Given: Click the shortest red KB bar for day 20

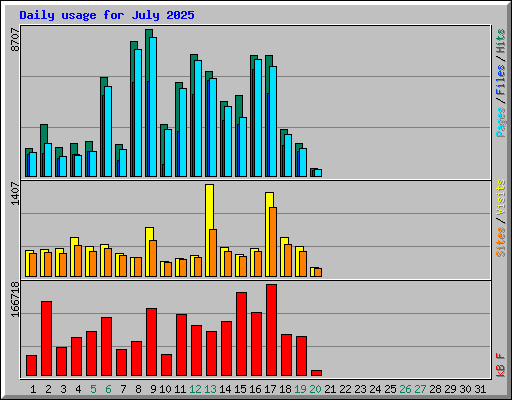Looking at the screenshot, I should (316, 373).
